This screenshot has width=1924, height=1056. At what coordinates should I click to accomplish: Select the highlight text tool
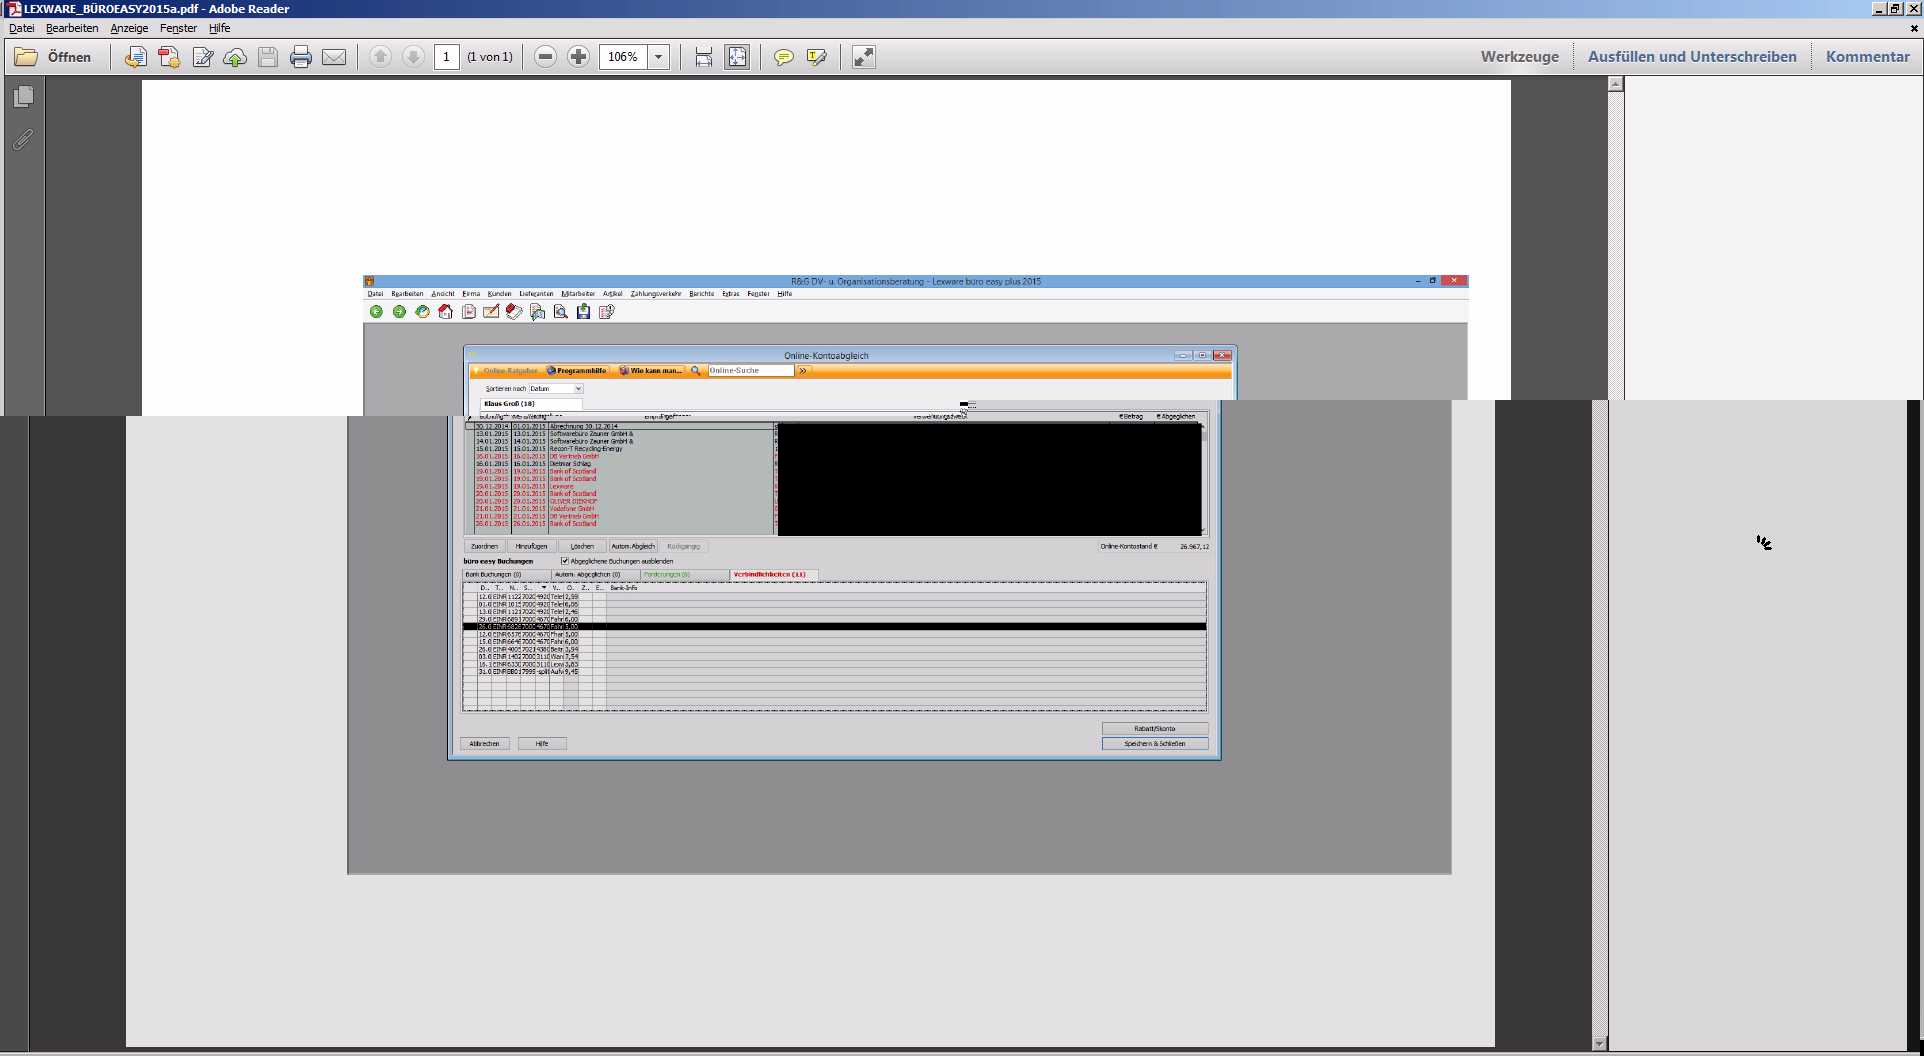click(817, 57)
